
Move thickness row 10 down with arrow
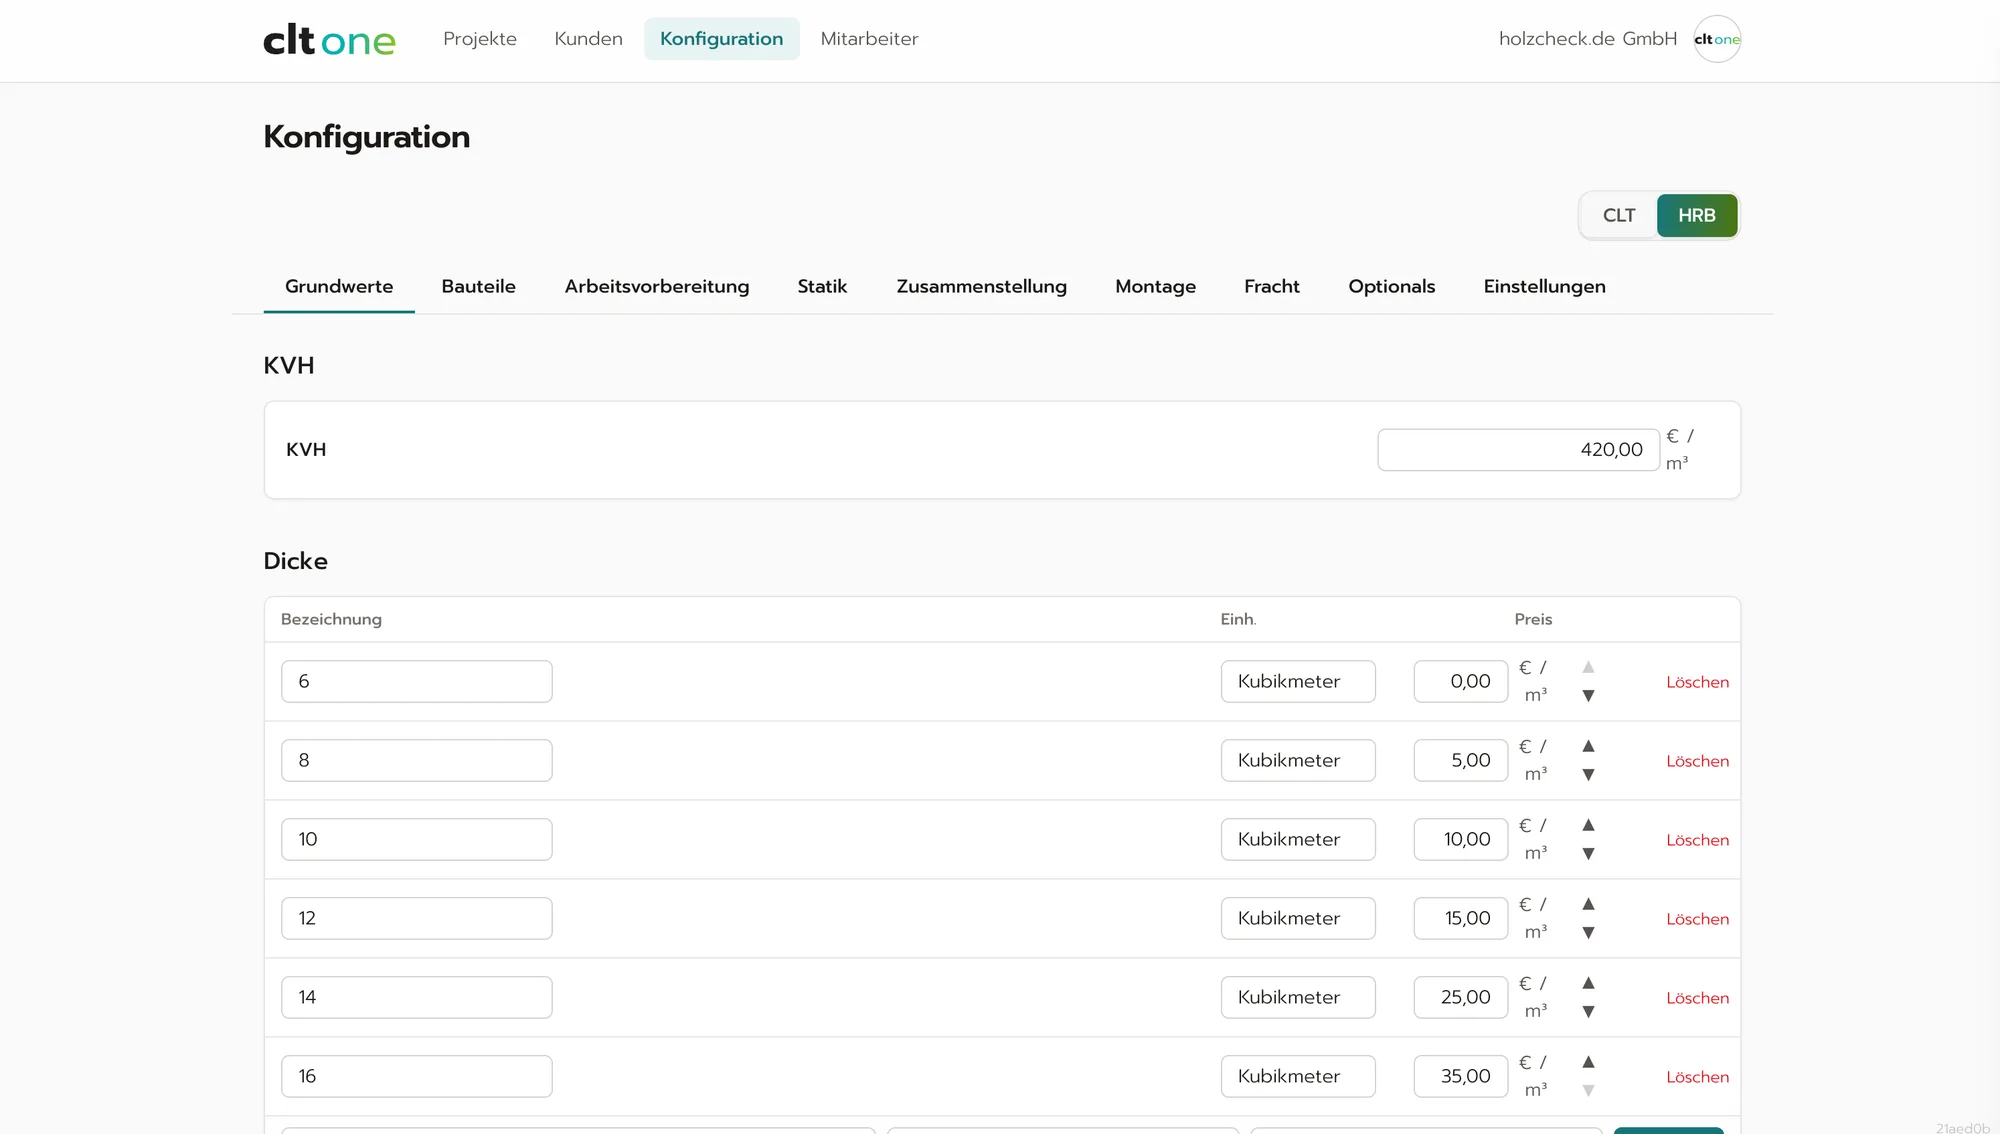1588,854
